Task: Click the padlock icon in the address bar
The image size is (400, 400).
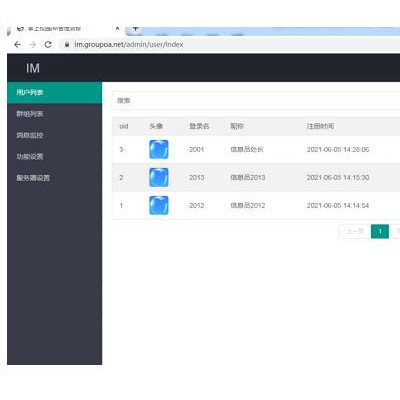Action: point(67,44)
